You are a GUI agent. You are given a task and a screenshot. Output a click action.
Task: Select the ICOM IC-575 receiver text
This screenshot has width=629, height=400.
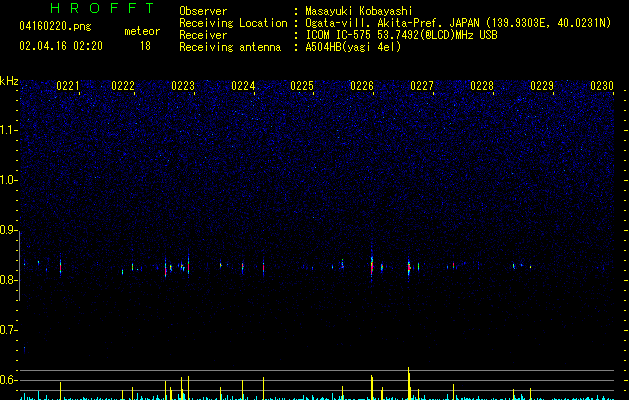click(401, 35)
